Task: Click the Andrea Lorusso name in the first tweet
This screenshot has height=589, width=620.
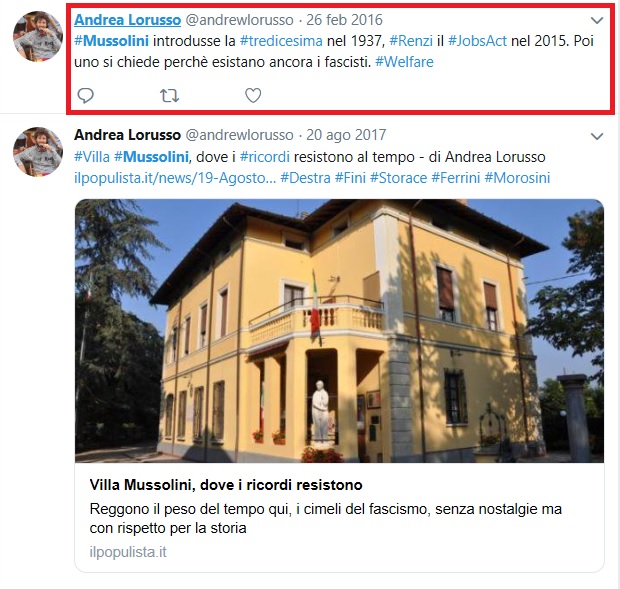Action: tap(127, 20)
